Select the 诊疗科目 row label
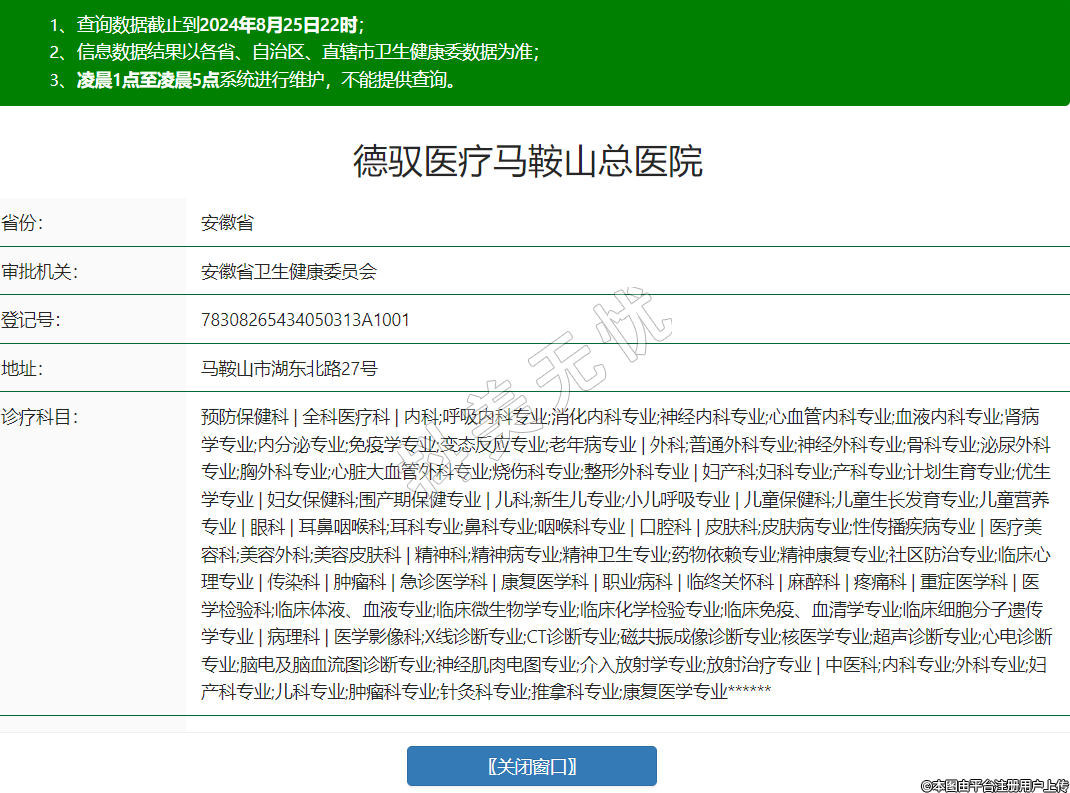The image size is (1070, 793). [x=39, y=417]
